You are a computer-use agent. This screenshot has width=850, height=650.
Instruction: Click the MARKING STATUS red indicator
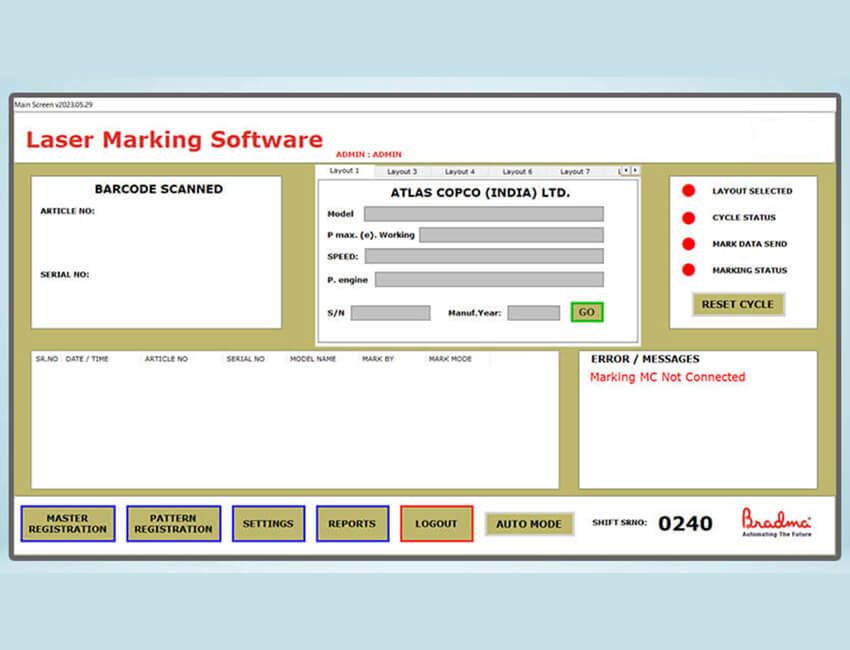tap(688, 269)
